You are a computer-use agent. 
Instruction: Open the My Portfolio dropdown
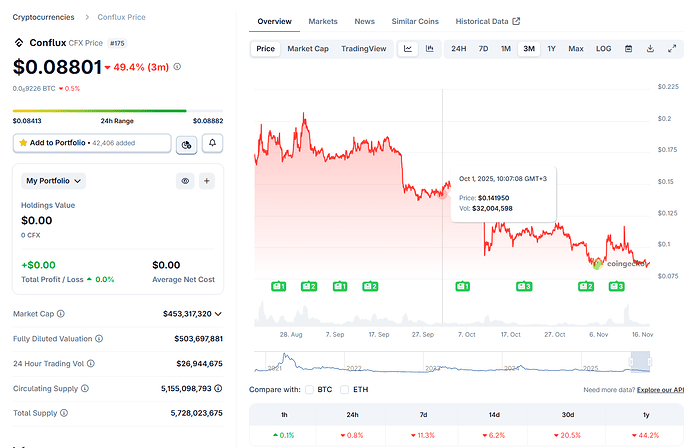click(x=53, y=181)
